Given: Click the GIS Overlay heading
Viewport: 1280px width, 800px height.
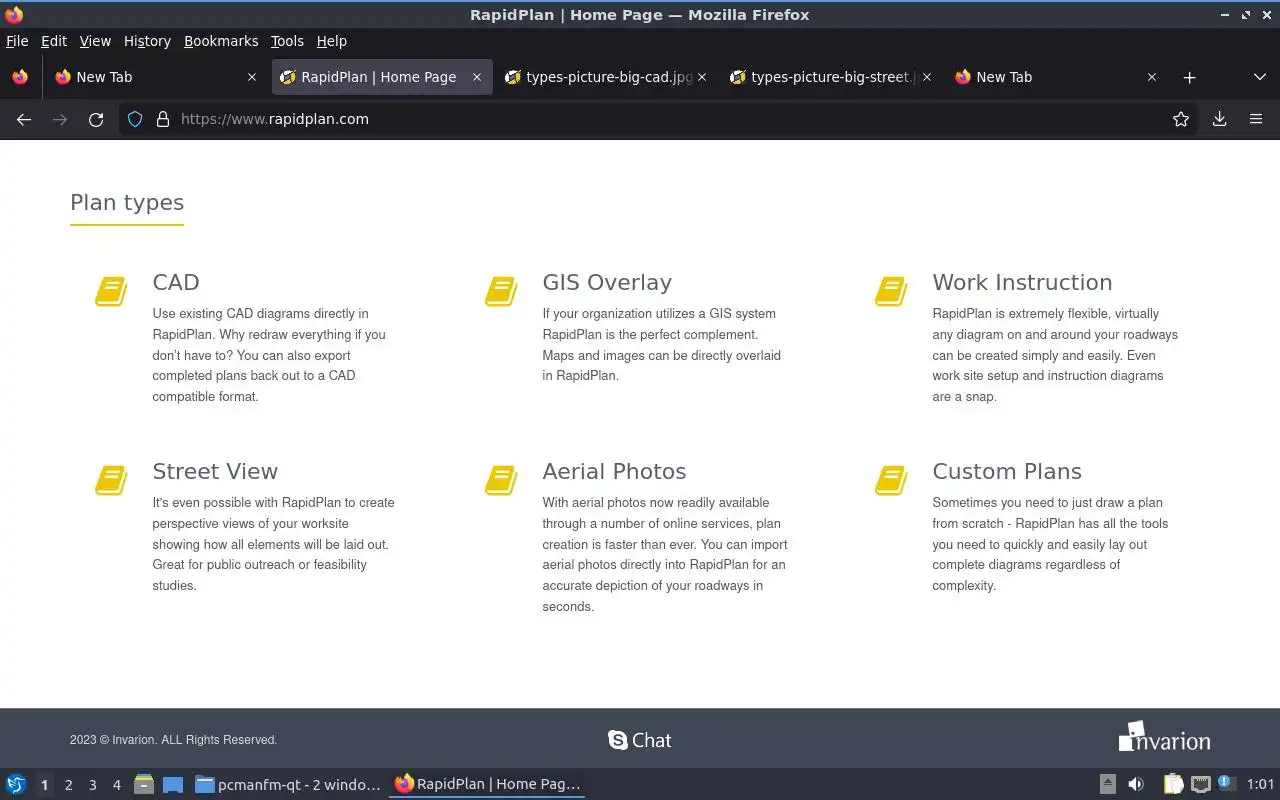Looking at the screenshot, I should coord(607,283).
